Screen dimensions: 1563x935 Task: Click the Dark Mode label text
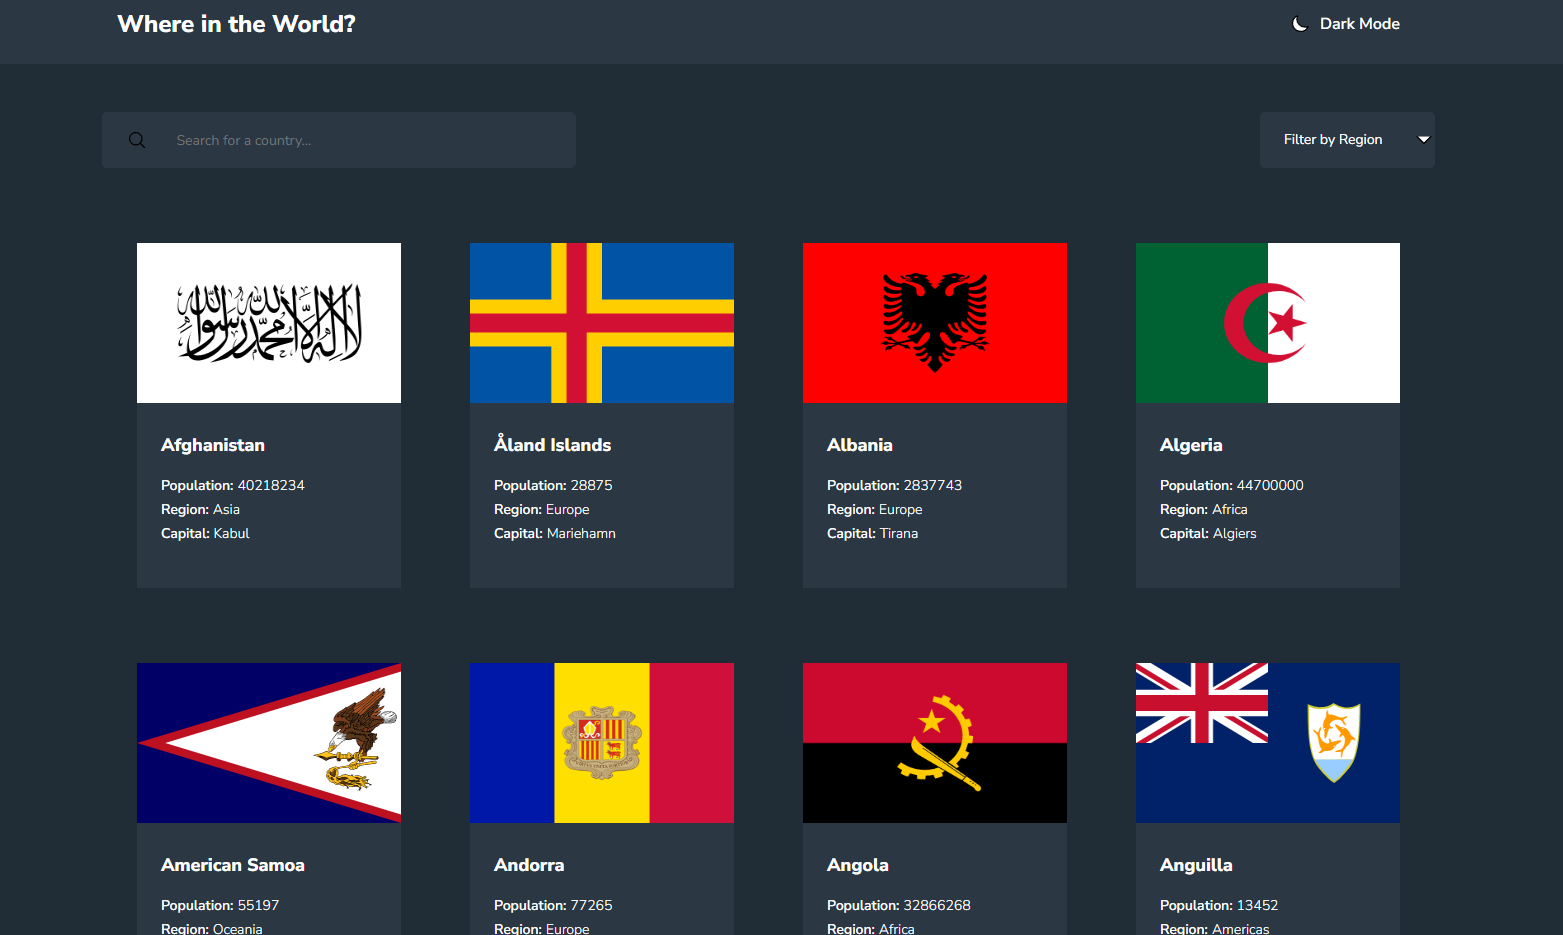click(1359, 23)
